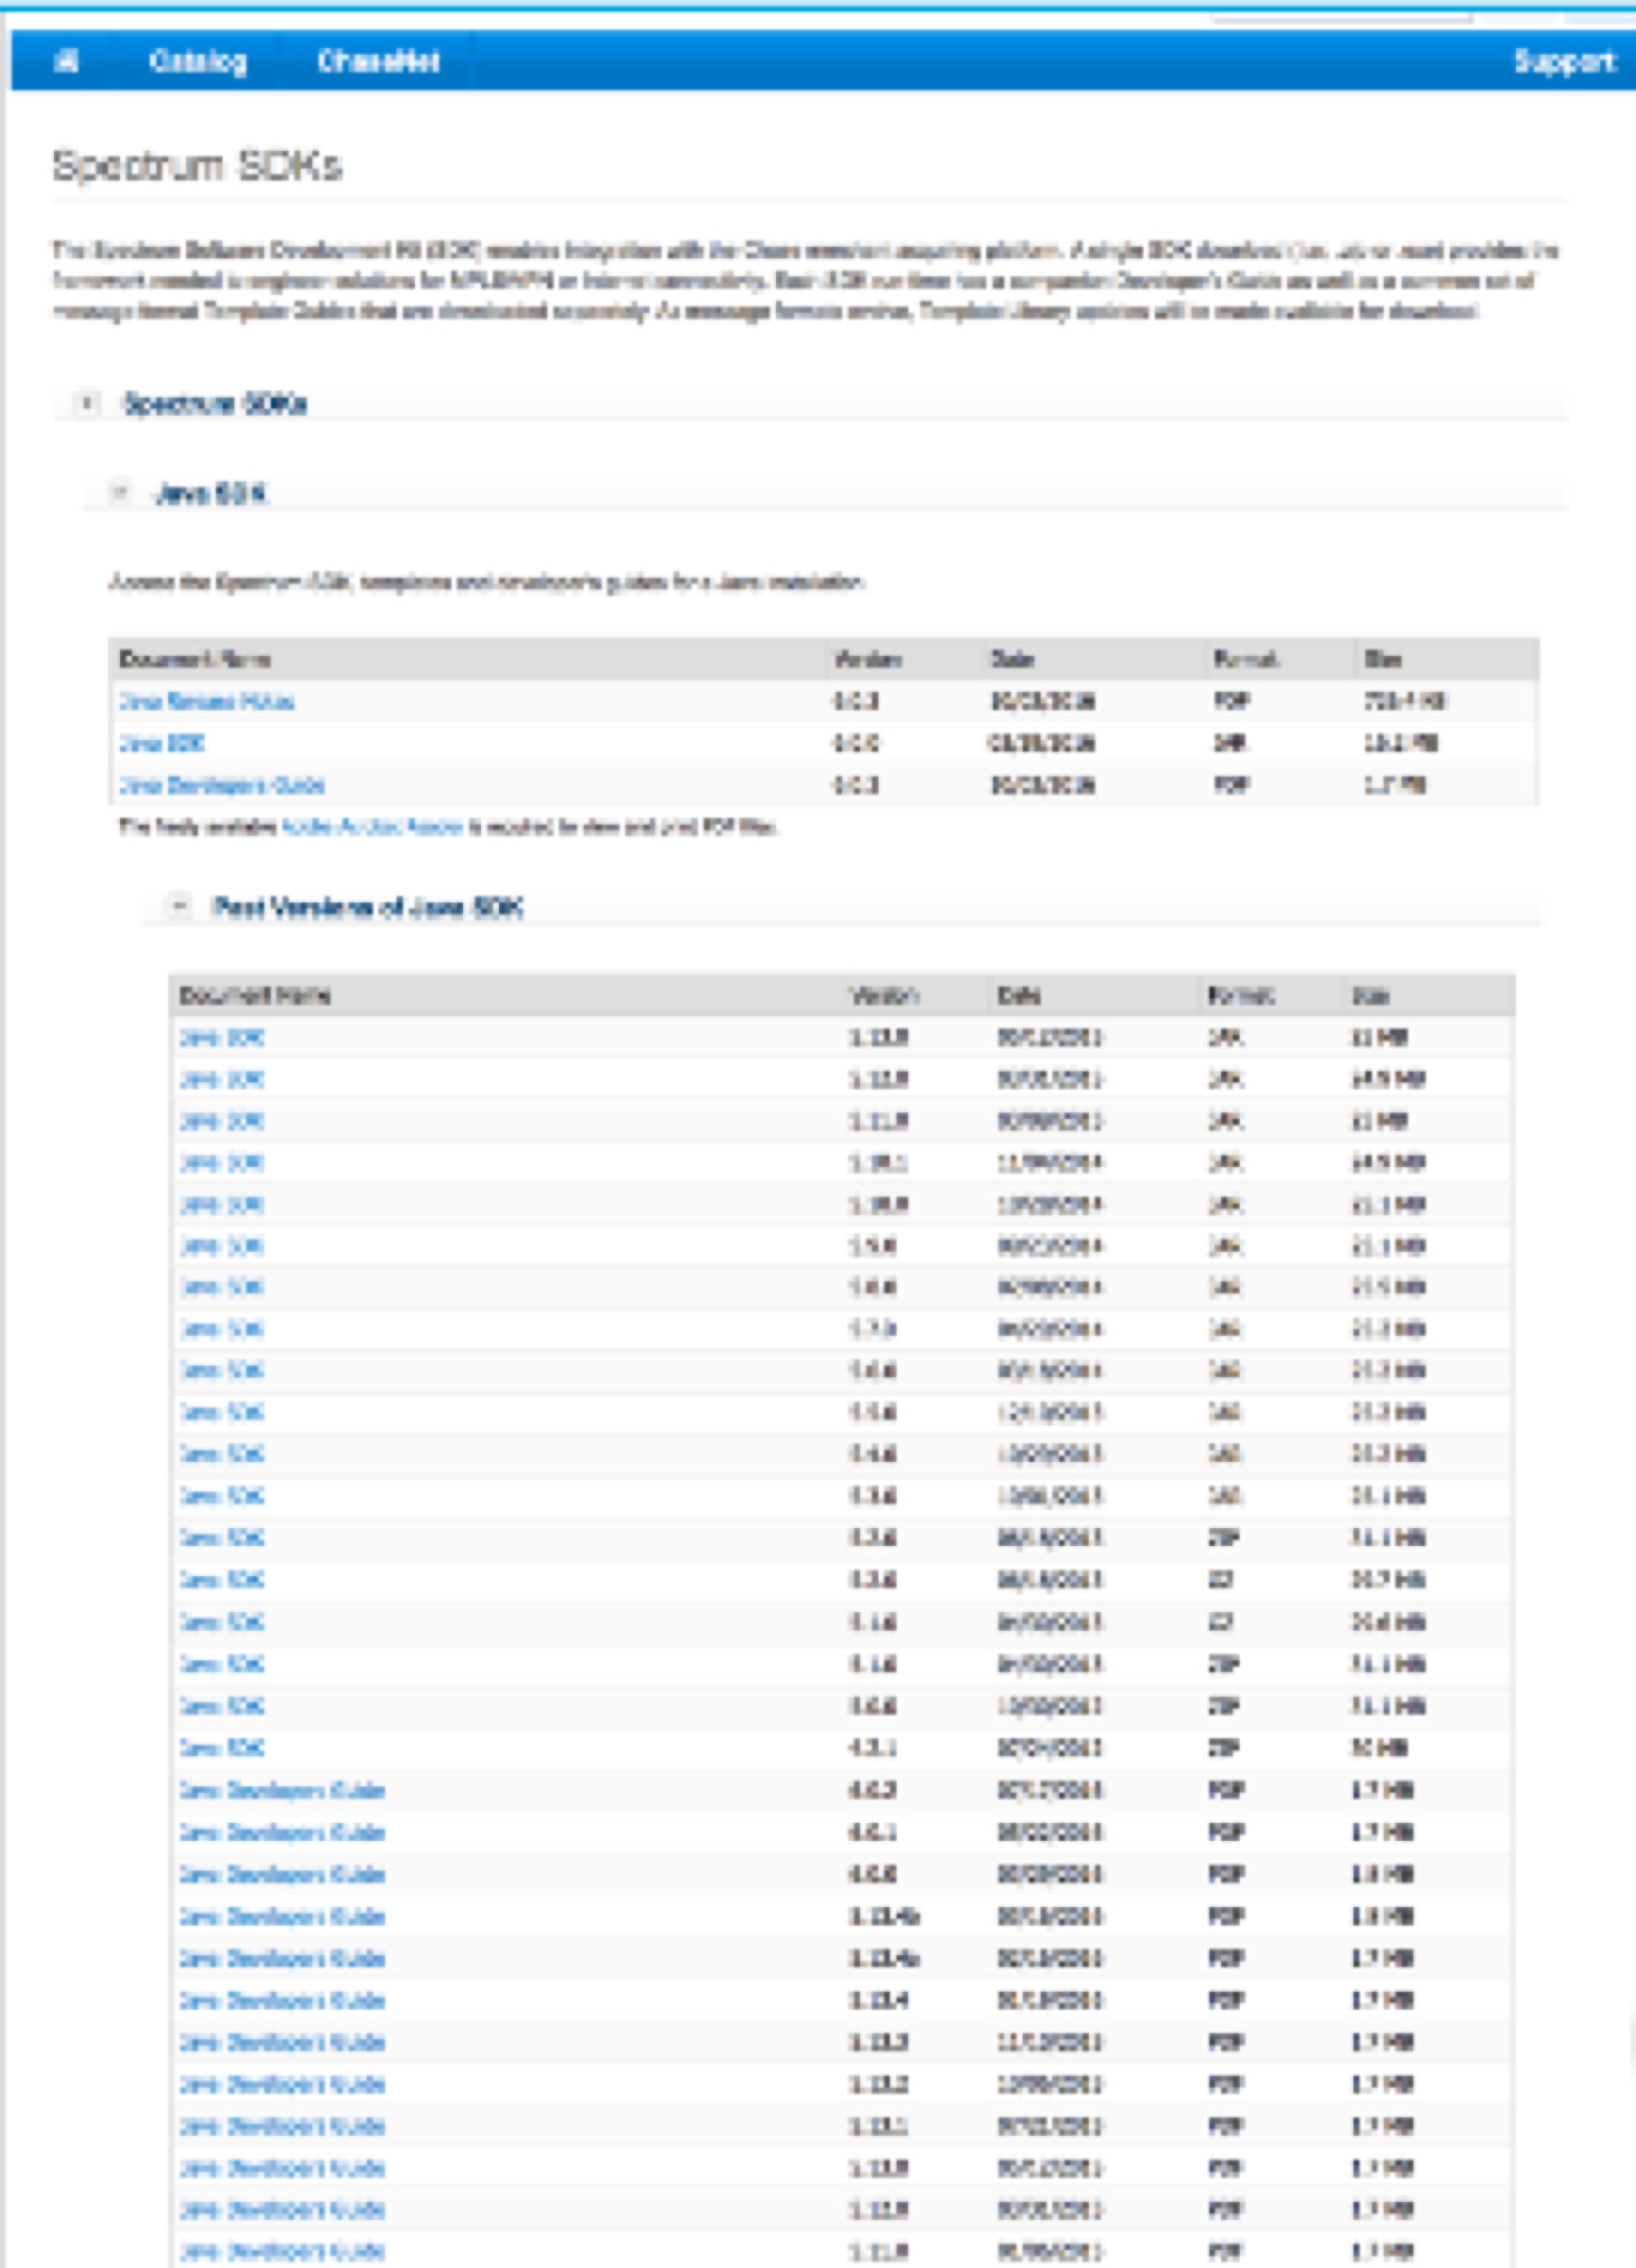1636x2268 pixels.
Task: Open Java Release Notes link
Action: coord(206,701)
